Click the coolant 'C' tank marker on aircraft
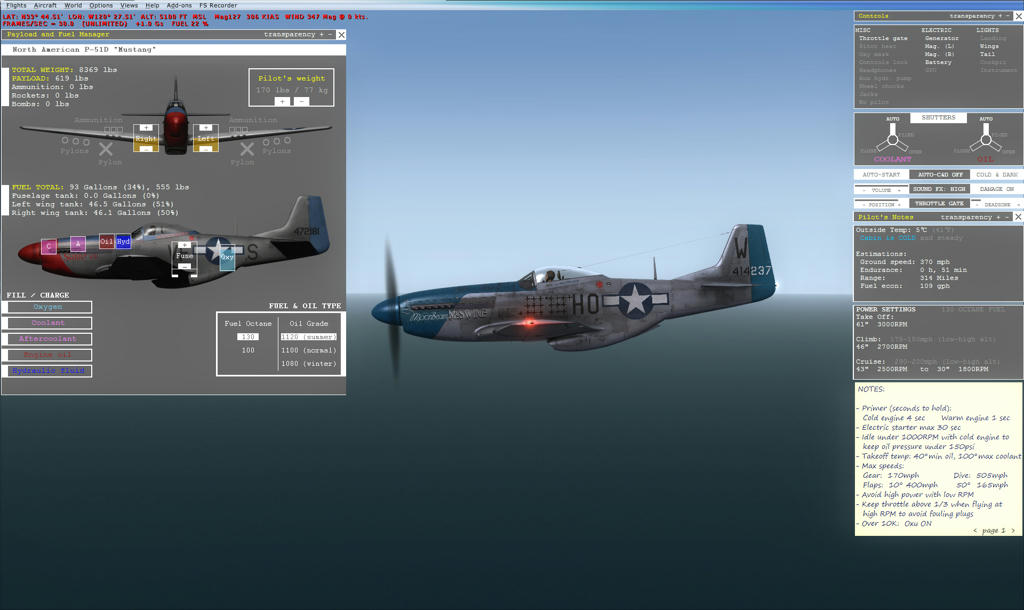1024x610 pixels. (48, 246)
